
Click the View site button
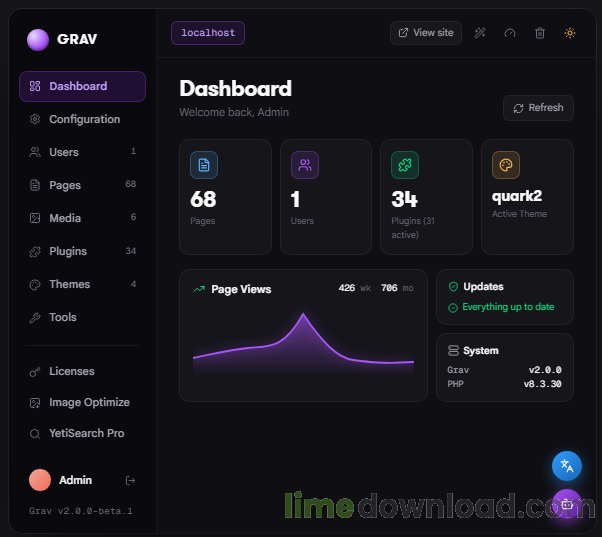click(x=426, y=33)
